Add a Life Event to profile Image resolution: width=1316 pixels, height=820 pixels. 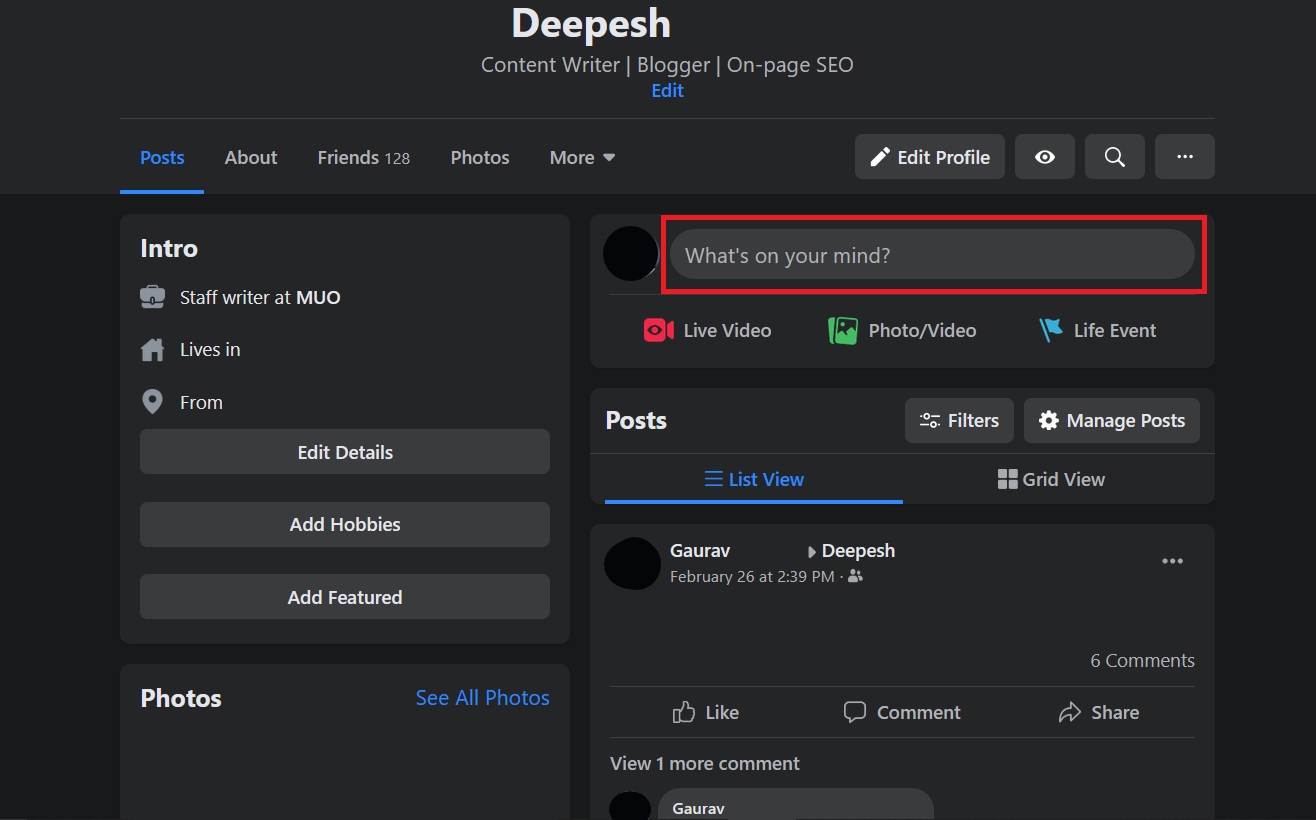point(1097,330)
